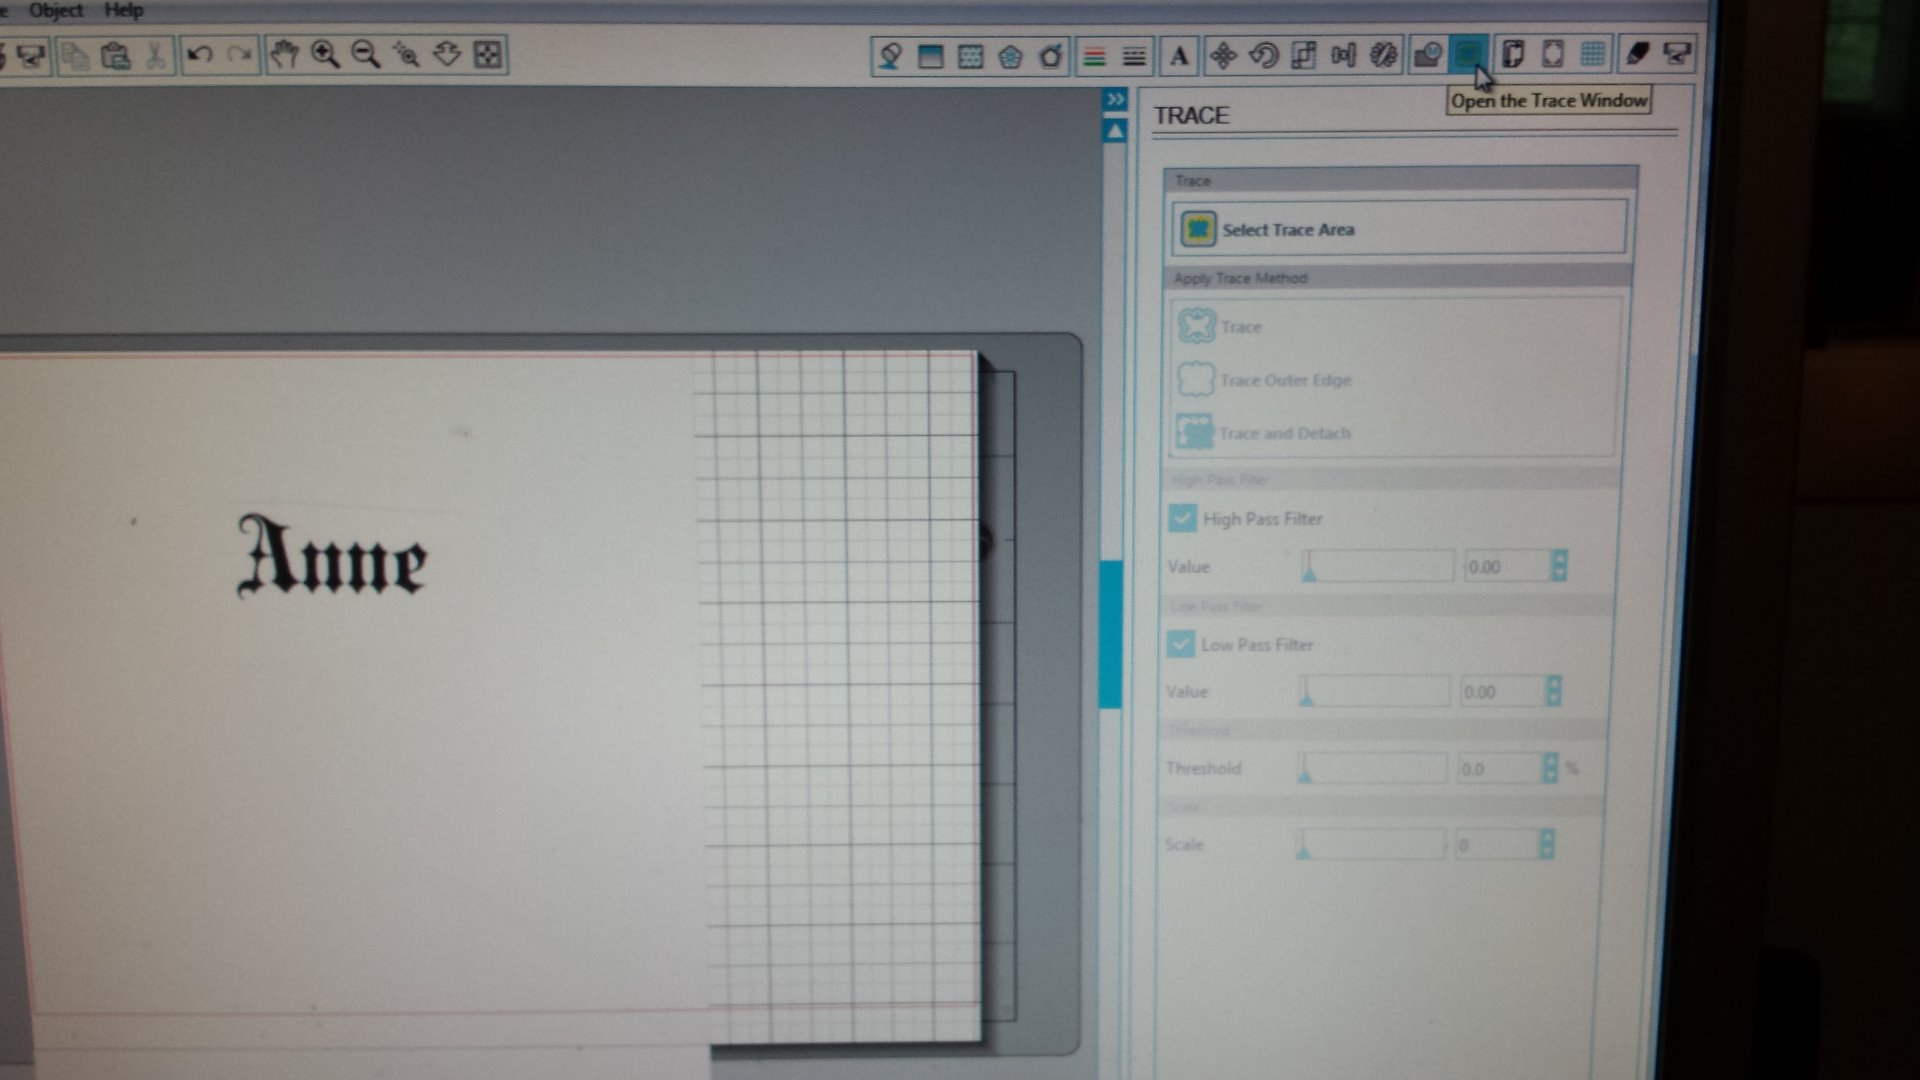Image resolution: width=1920 pixels, height=1080 pixels.
Task: Open the Object menu
Action: click(x=56, y=10)
